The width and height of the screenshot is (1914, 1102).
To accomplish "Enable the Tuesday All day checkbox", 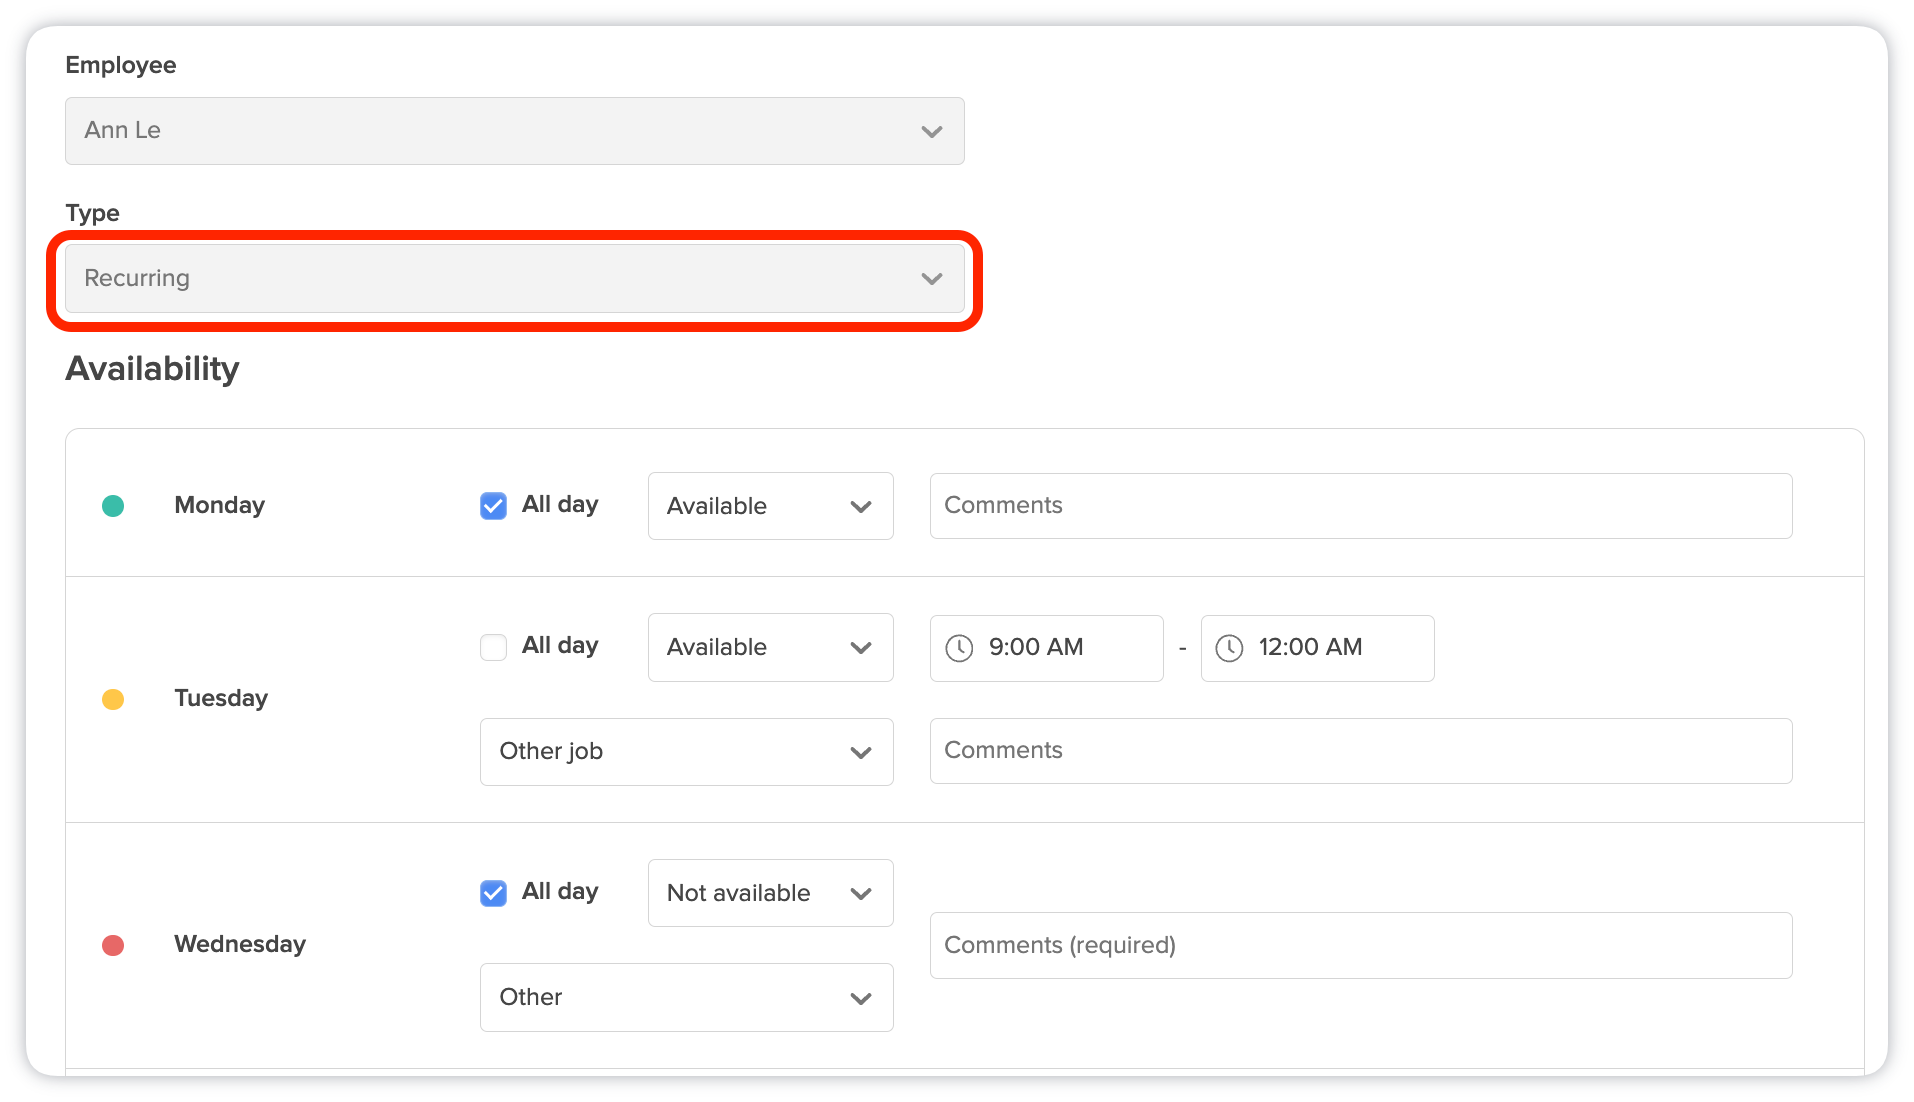I will pyautogui.click(x=493, y=647).
